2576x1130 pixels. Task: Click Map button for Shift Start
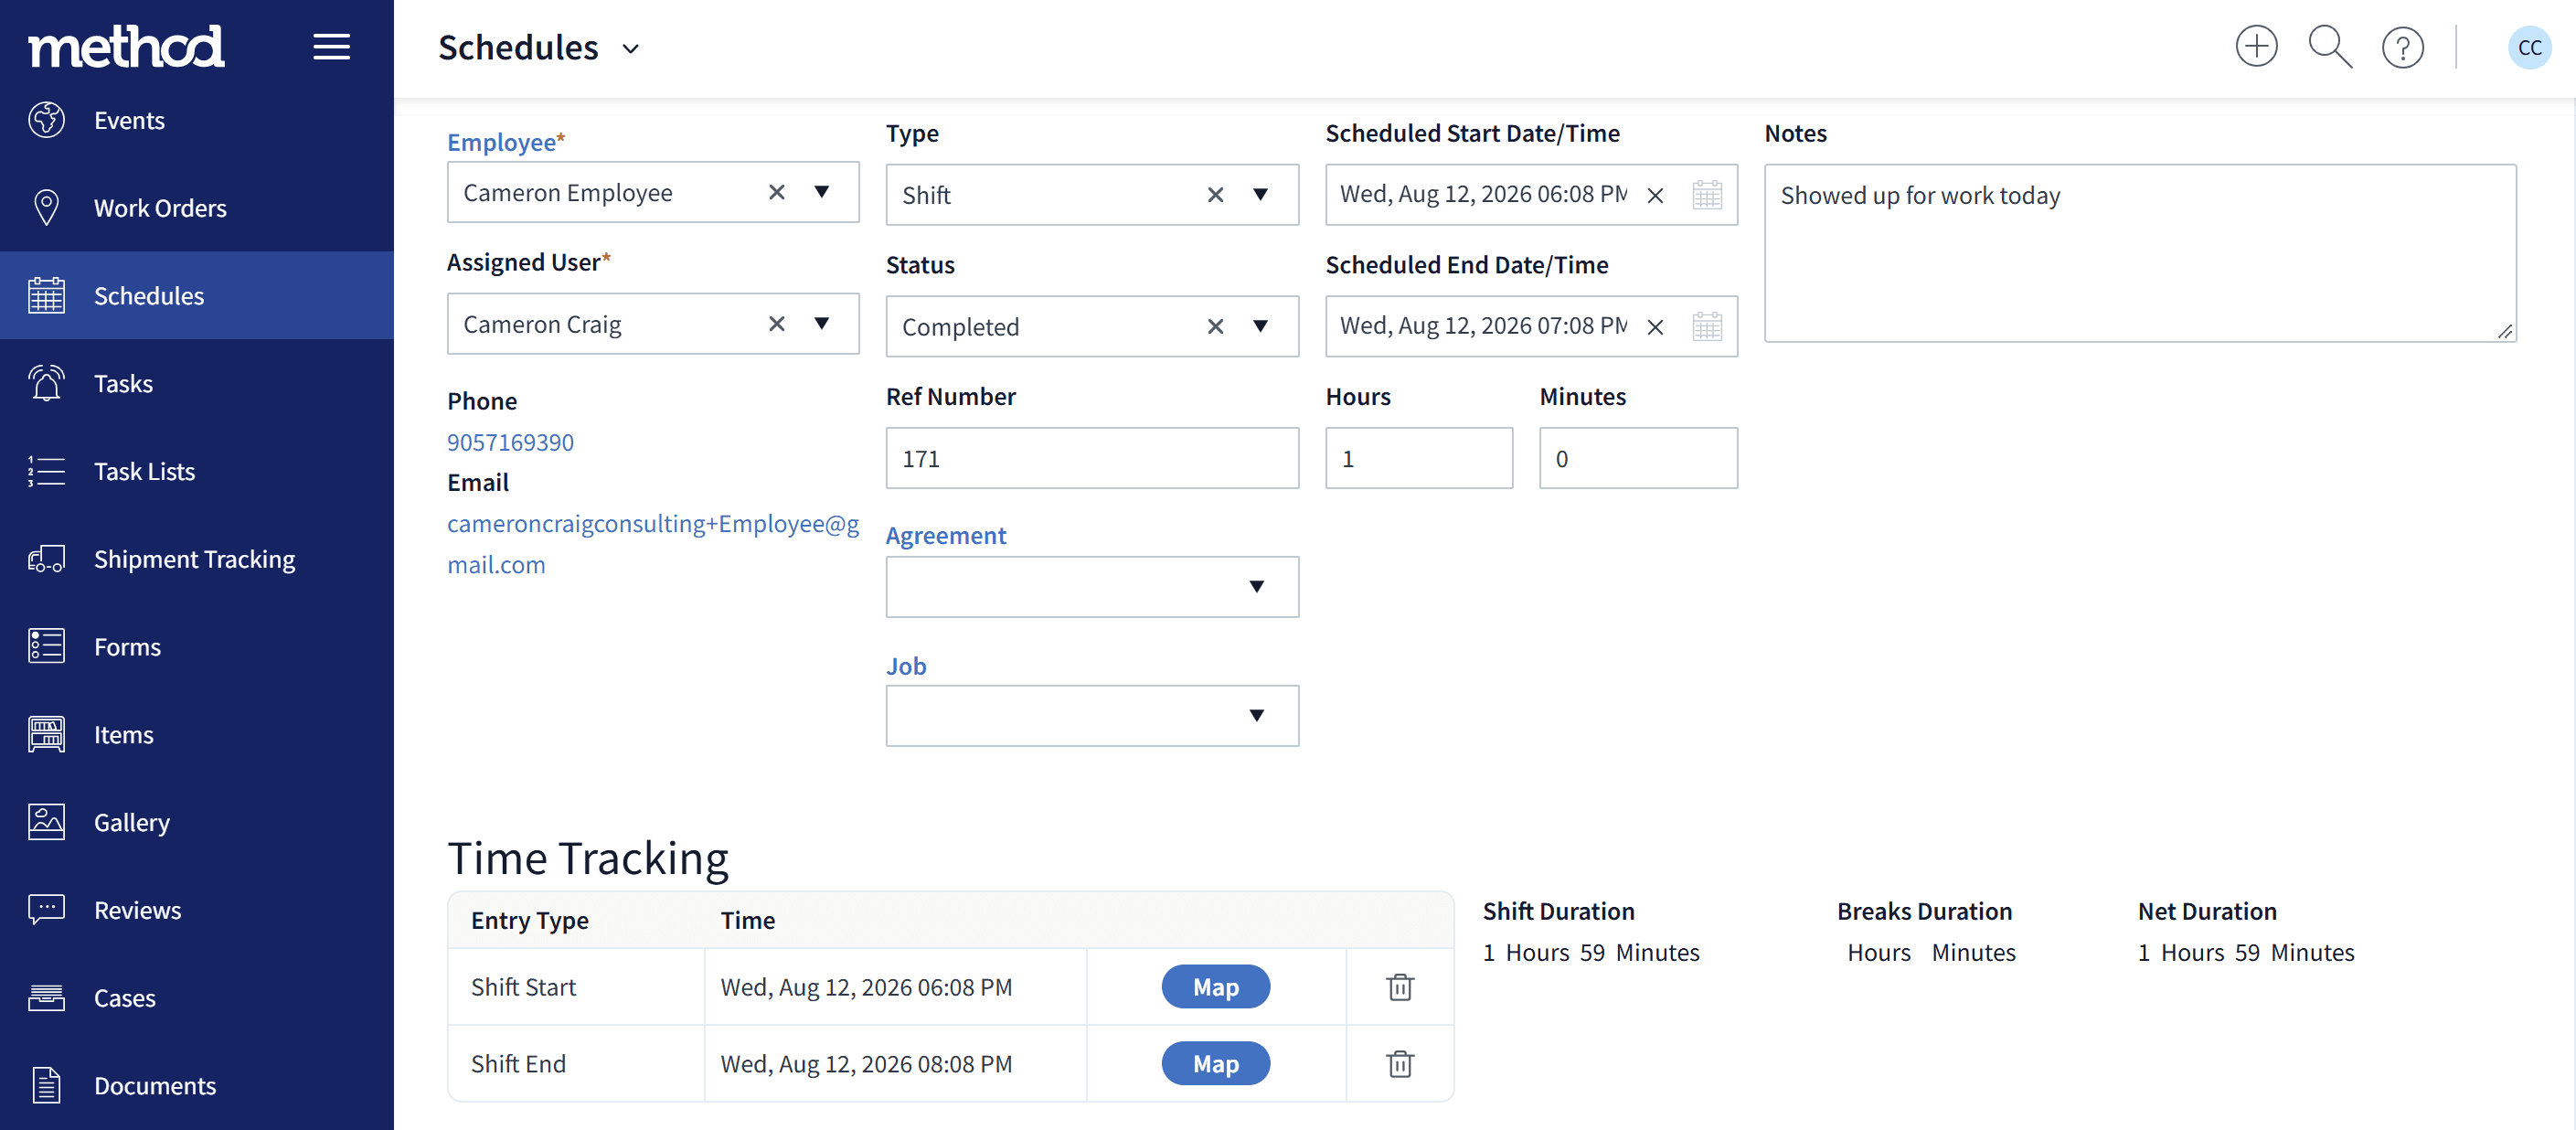point(1215,987)
